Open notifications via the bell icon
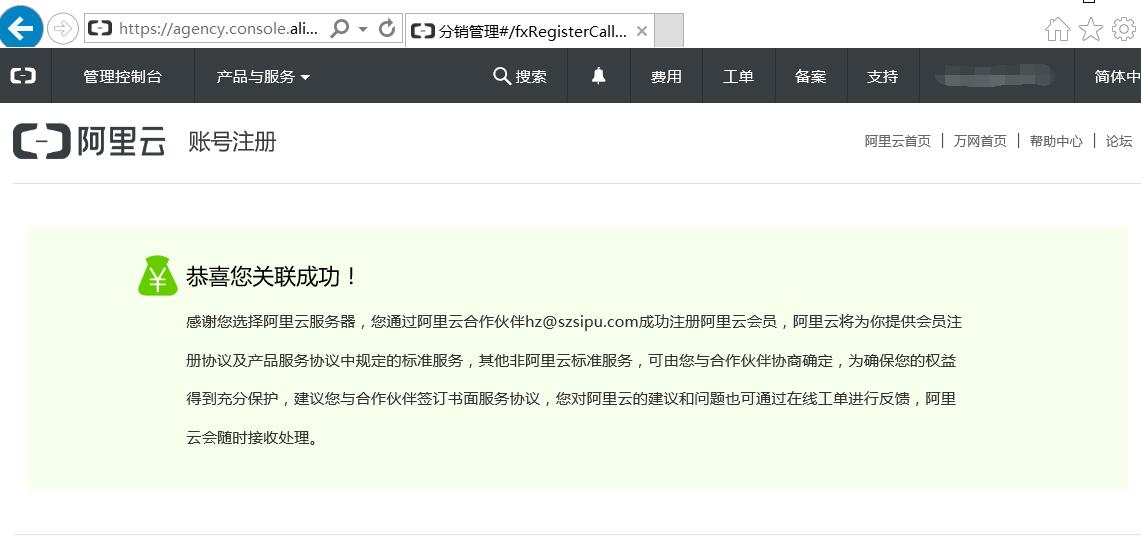 point(599,76)
